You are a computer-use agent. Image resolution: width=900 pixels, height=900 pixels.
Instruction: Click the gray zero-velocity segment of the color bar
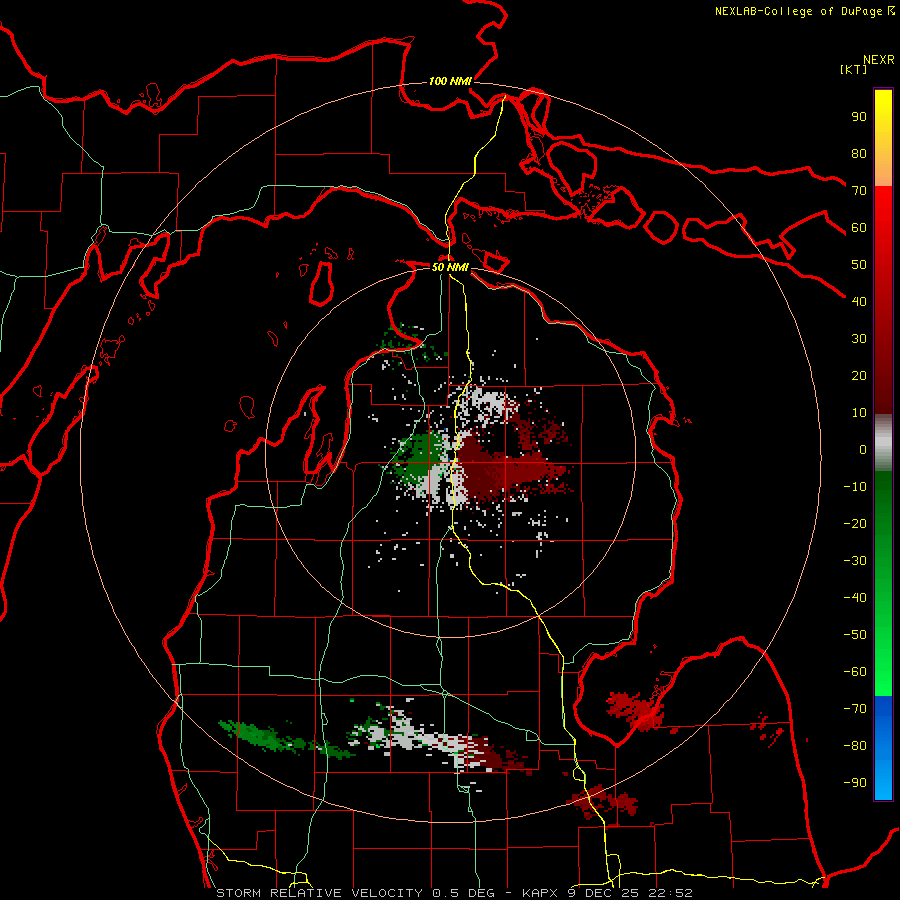[883, 443]
